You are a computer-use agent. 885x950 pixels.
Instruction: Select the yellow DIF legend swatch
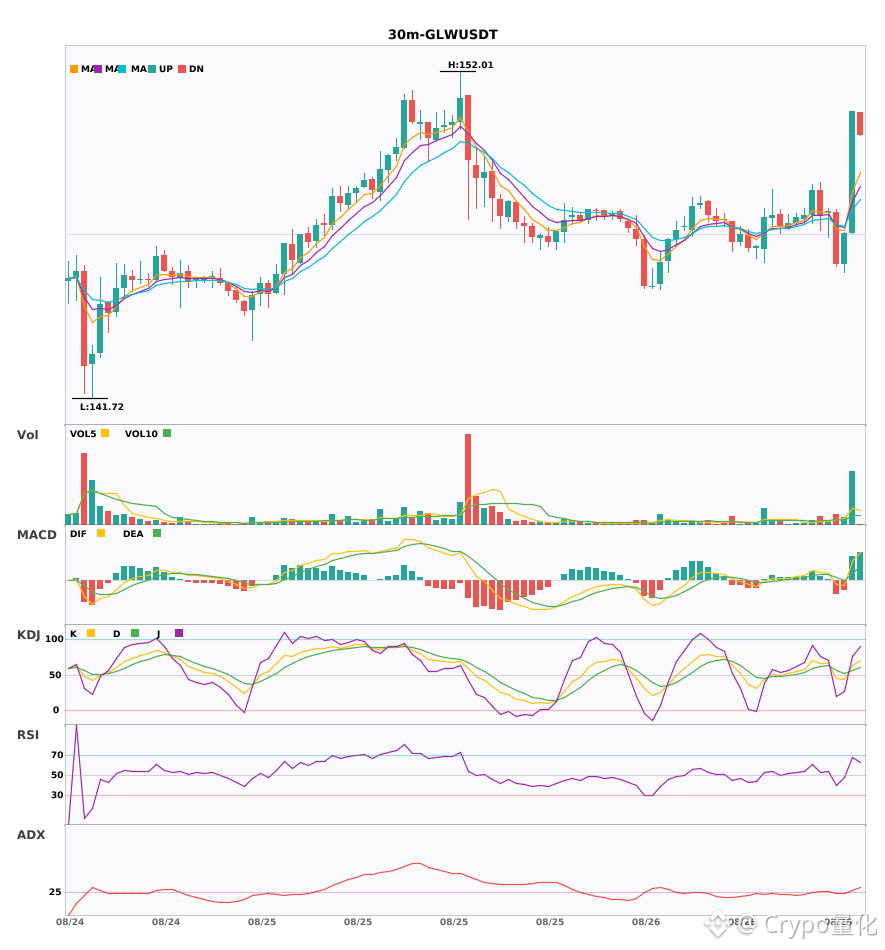click(101, 533)
